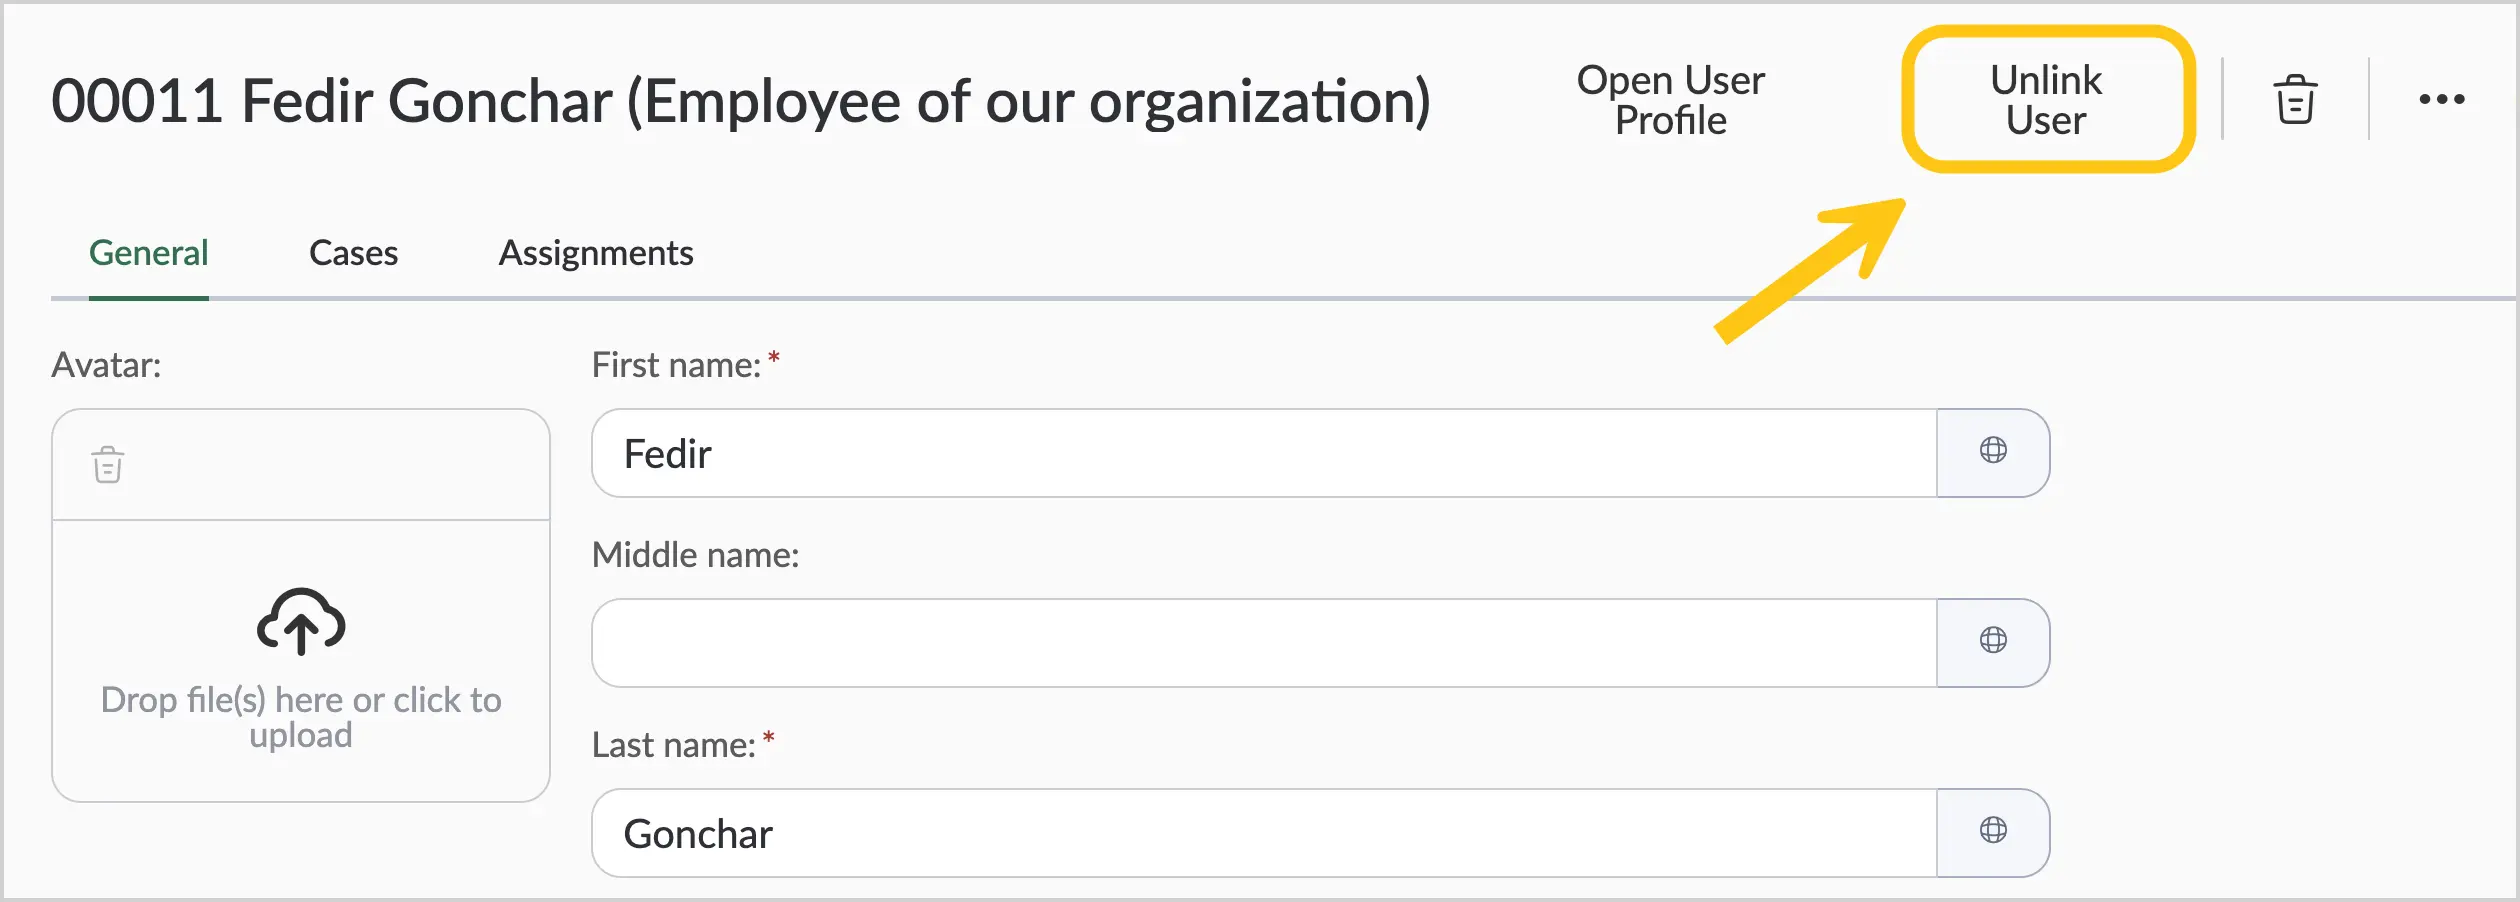Screen dimensions: 2520x902
Task: Click the 'Drop file(s) here' upload text
Action: click(301, 717)
